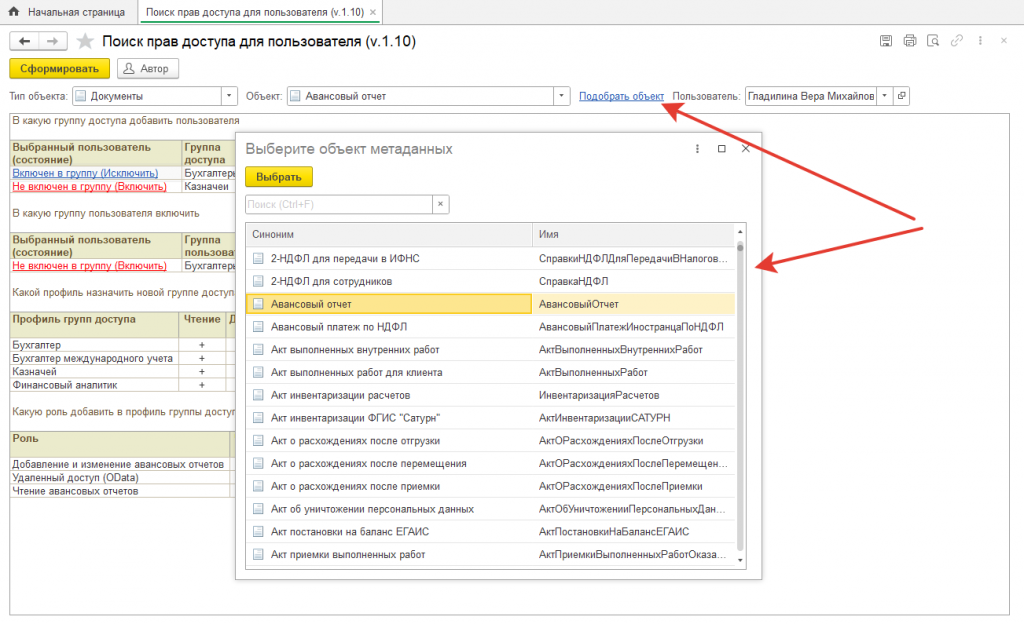Image resolution: width=1024 pixels, height=624 pixels.
Task: Click the 'Автор' button
Action: point(148,69)
